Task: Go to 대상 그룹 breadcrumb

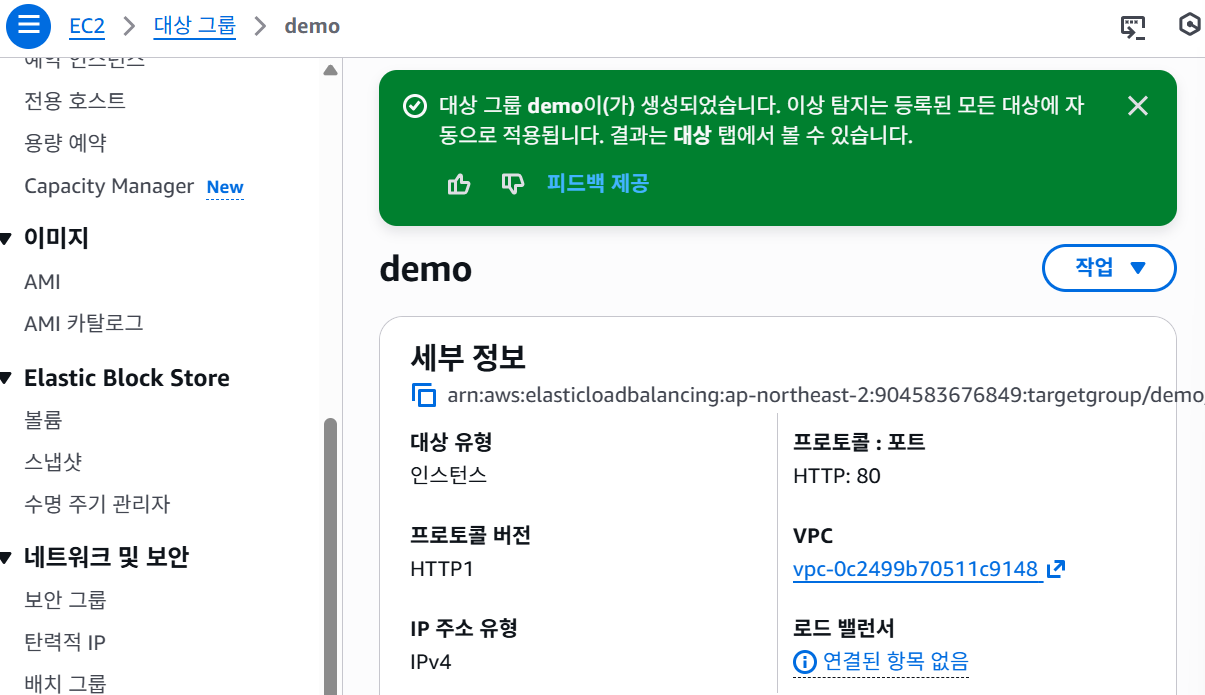Action: coord(195,26)
